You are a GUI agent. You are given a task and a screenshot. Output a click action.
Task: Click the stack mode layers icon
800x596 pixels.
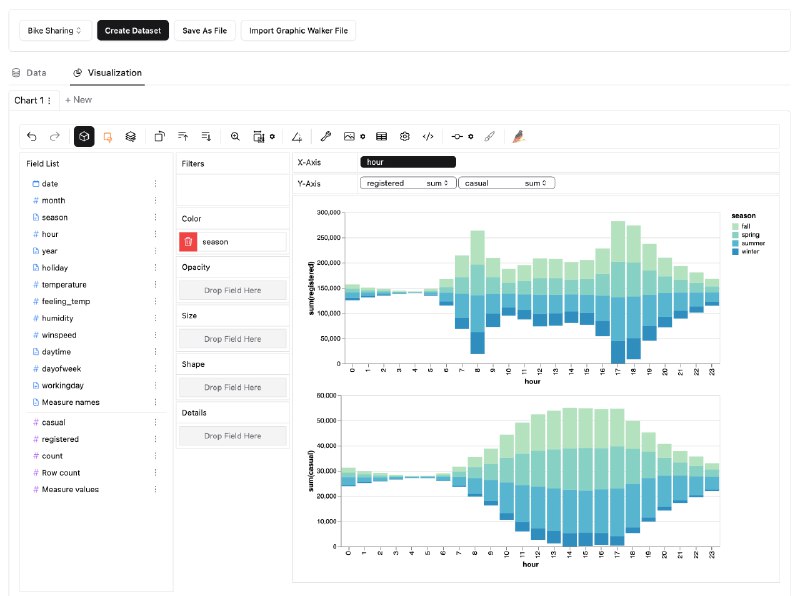point(130,136)
